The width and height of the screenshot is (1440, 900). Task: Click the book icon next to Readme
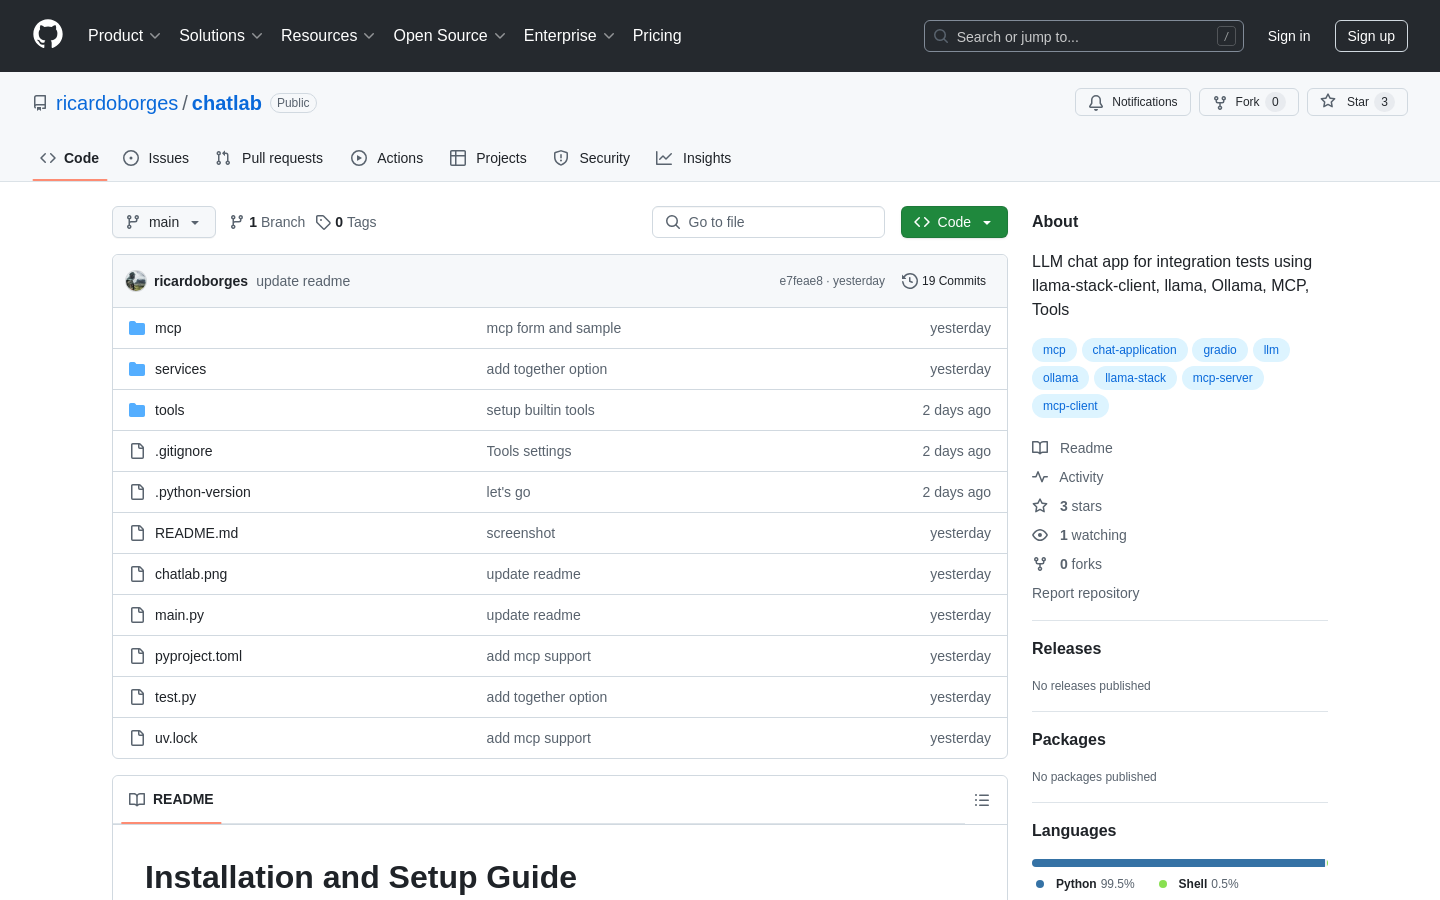coord(1040,448)
